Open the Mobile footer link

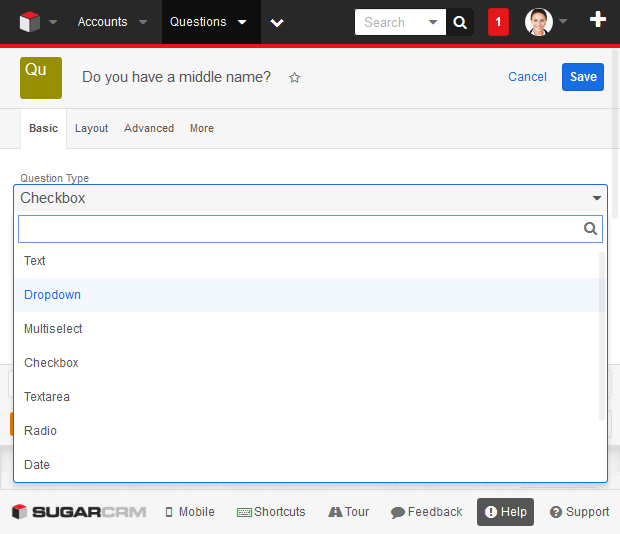pyautogui.click(x=190, y=512)
